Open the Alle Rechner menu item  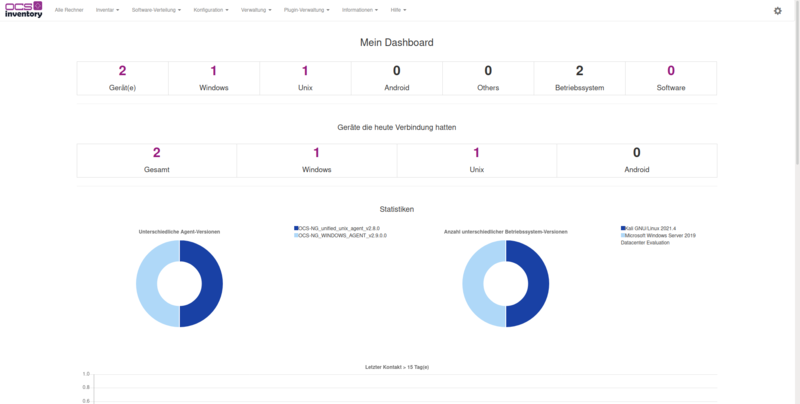pos(69,10)
